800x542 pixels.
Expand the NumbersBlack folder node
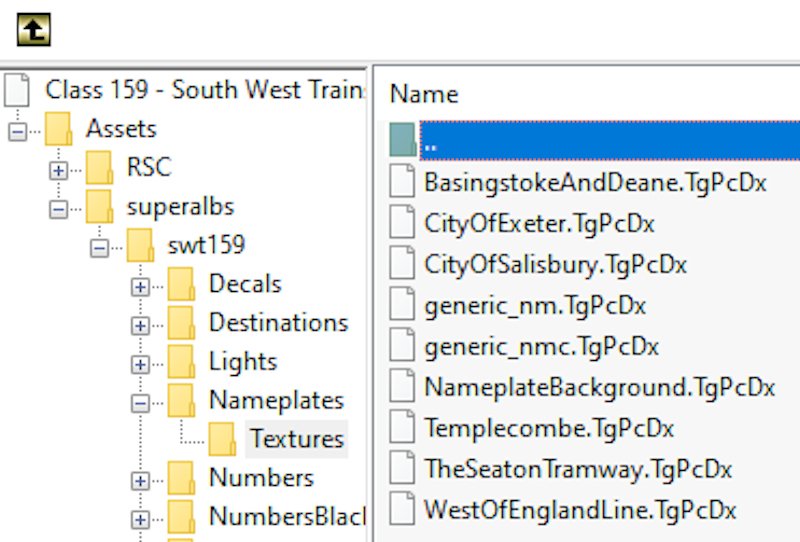tap(140, 520)
